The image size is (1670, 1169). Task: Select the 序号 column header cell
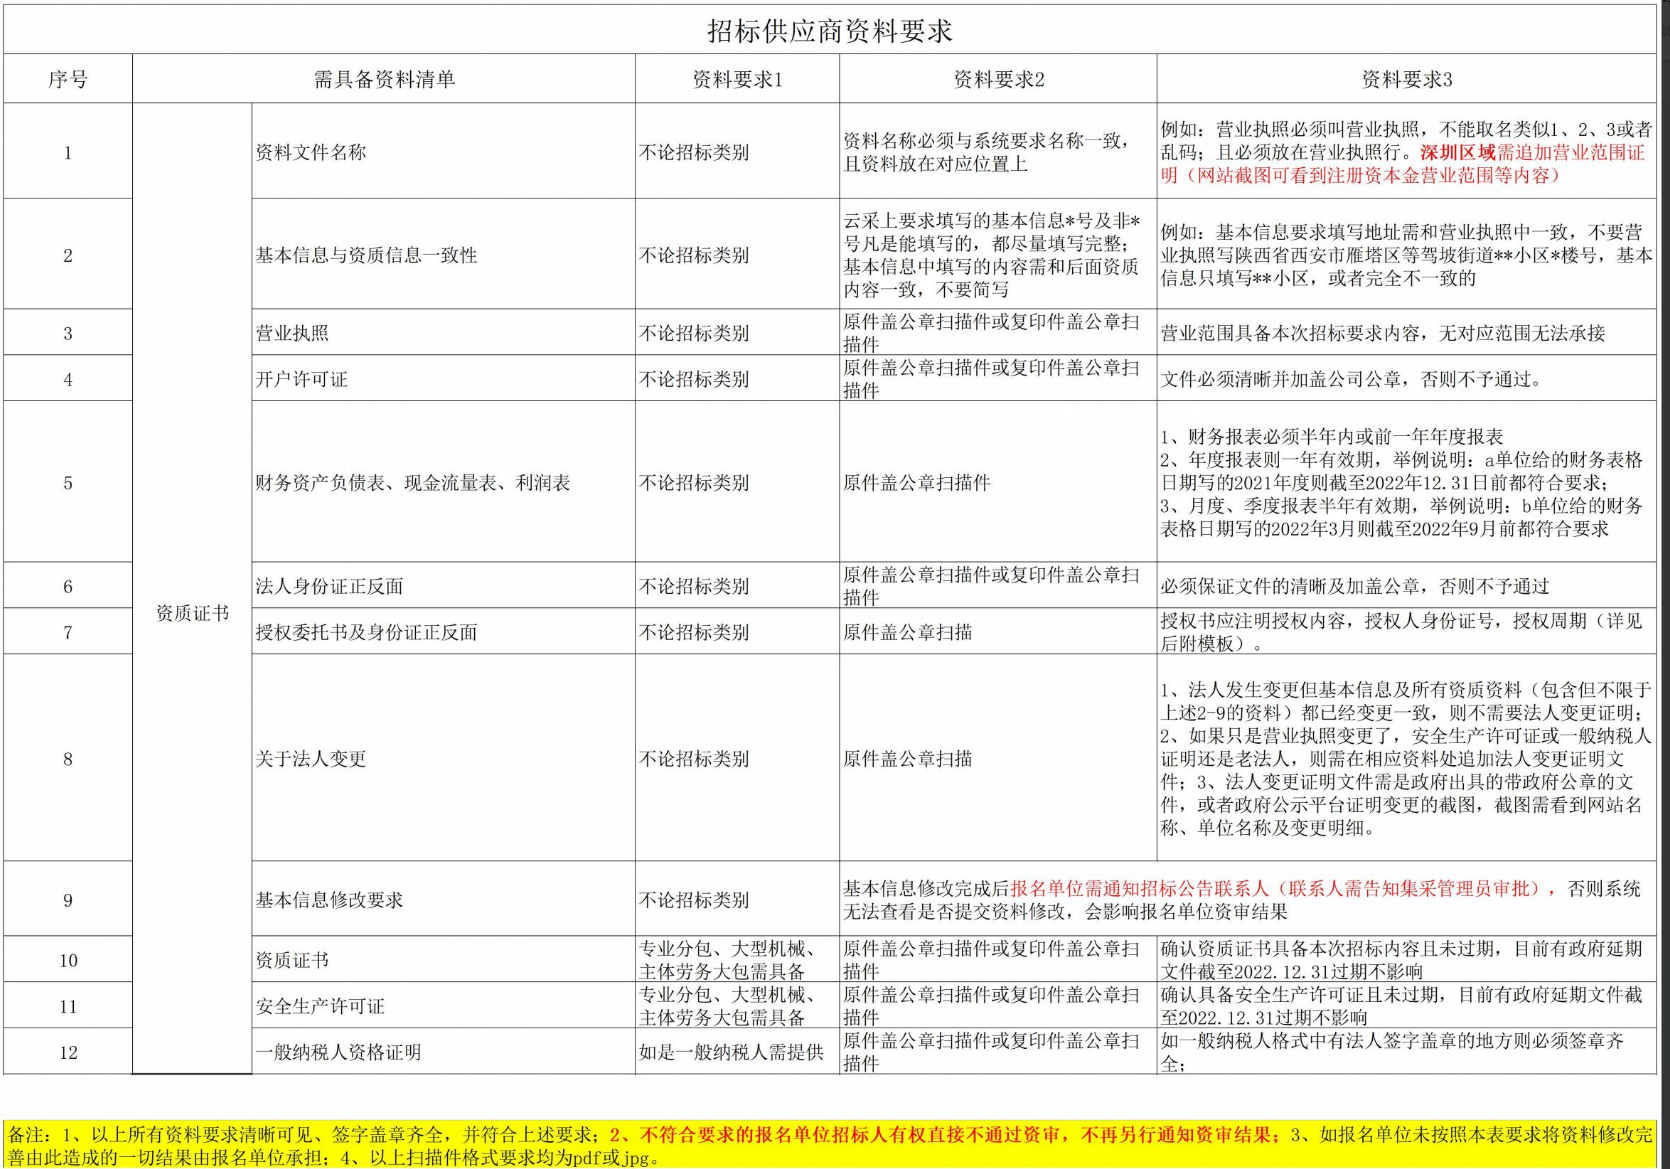(x=68, y=79)
